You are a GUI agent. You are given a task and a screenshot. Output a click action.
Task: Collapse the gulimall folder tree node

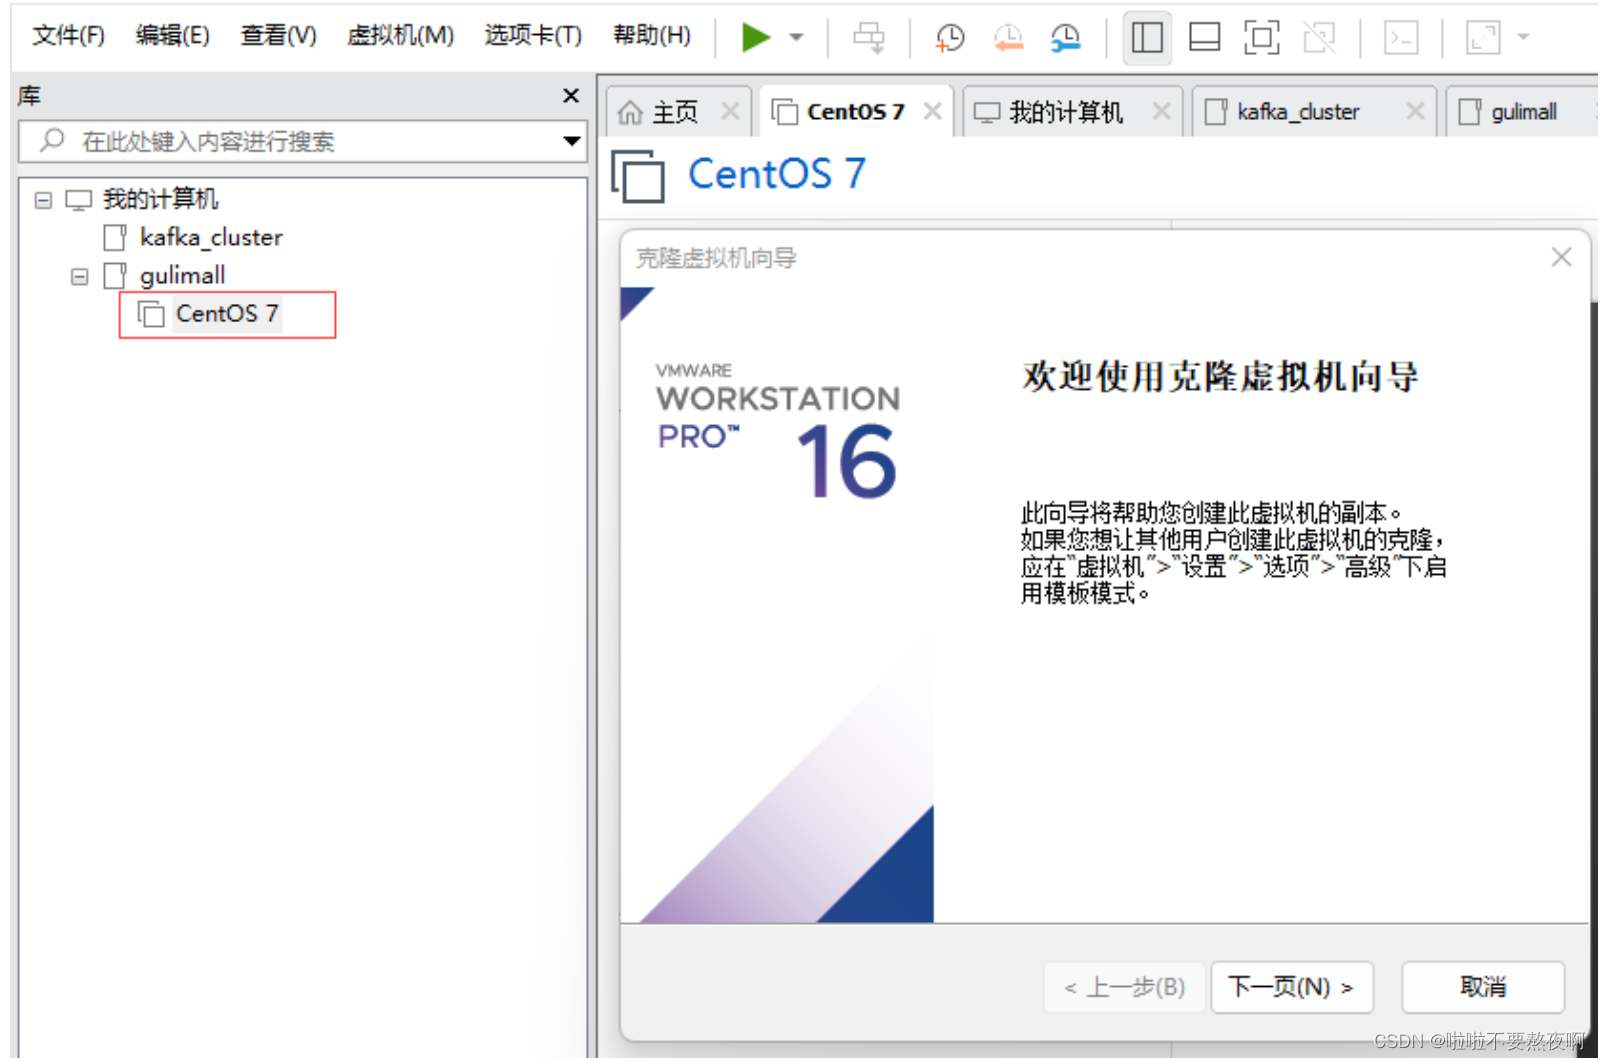pos(80,276)
